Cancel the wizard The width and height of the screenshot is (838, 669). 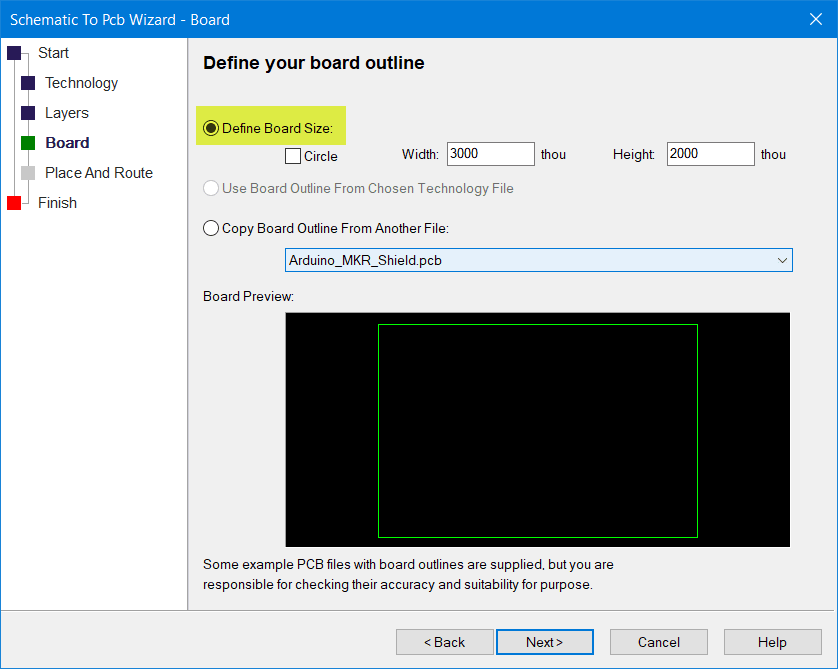tap(658, 642)
